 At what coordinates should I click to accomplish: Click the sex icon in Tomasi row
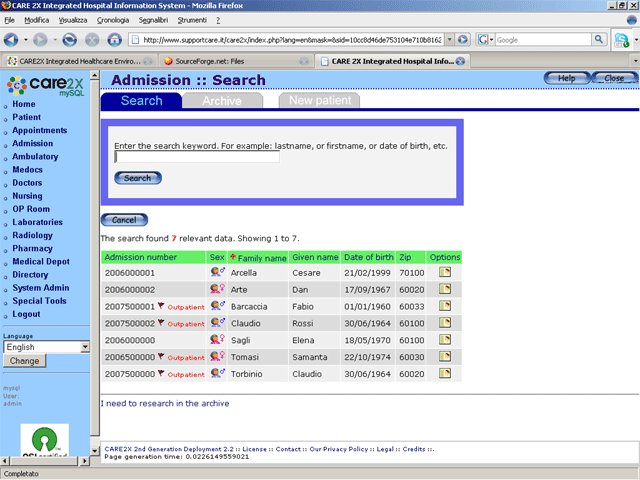(217, 356)
